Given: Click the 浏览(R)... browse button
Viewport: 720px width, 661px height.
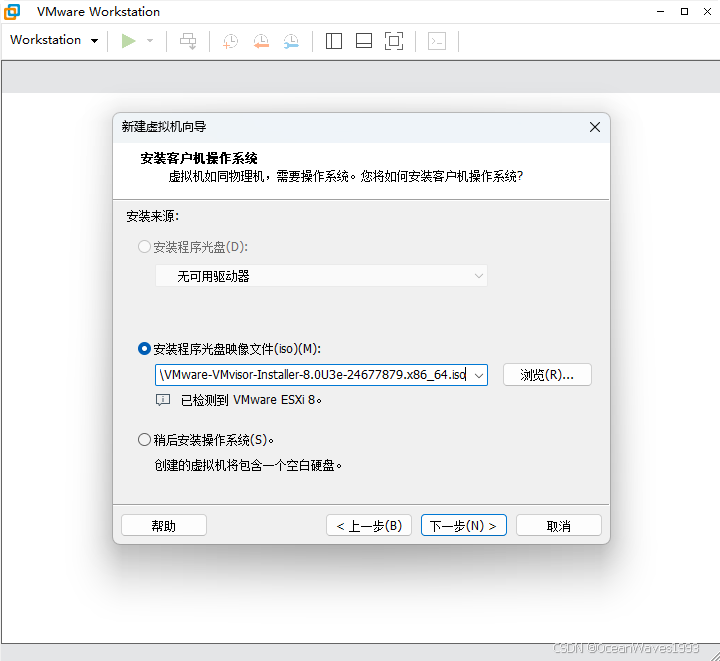Looking at the screenshot, I should click(547, 375).
